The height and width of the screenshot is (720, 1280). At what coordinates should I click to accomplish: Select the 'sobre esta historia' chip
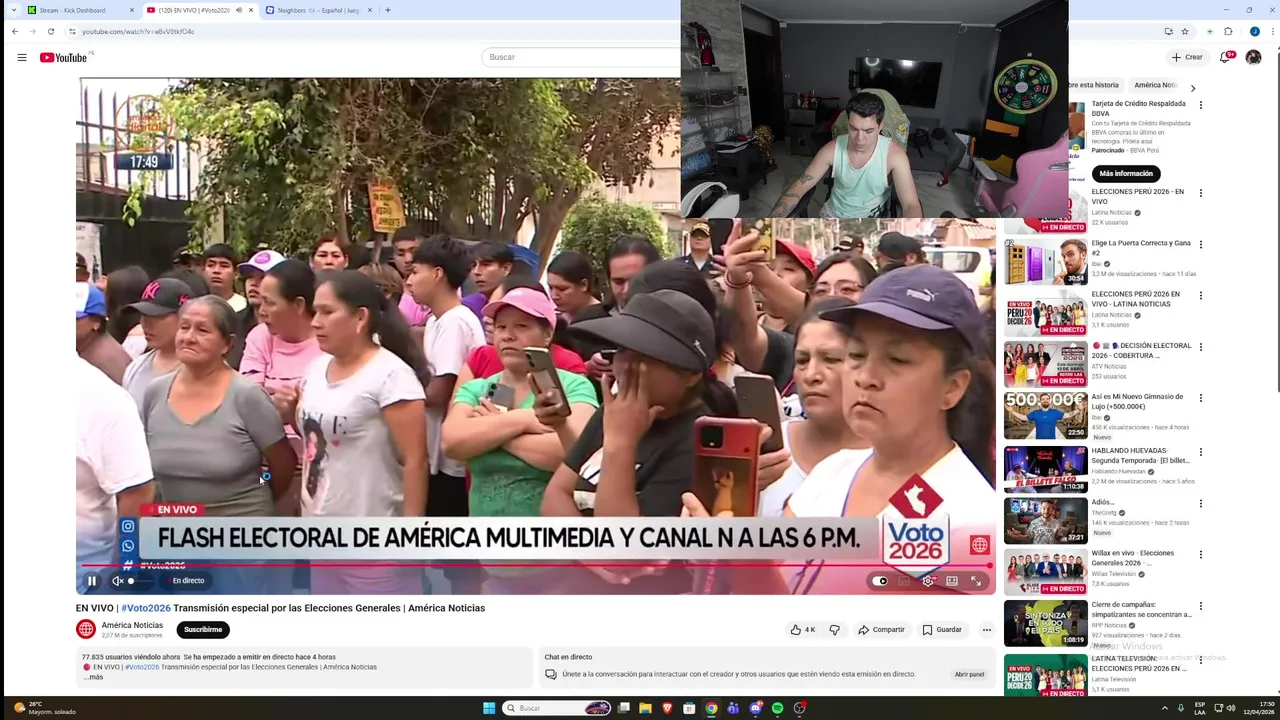click(x=1093, y=85)
